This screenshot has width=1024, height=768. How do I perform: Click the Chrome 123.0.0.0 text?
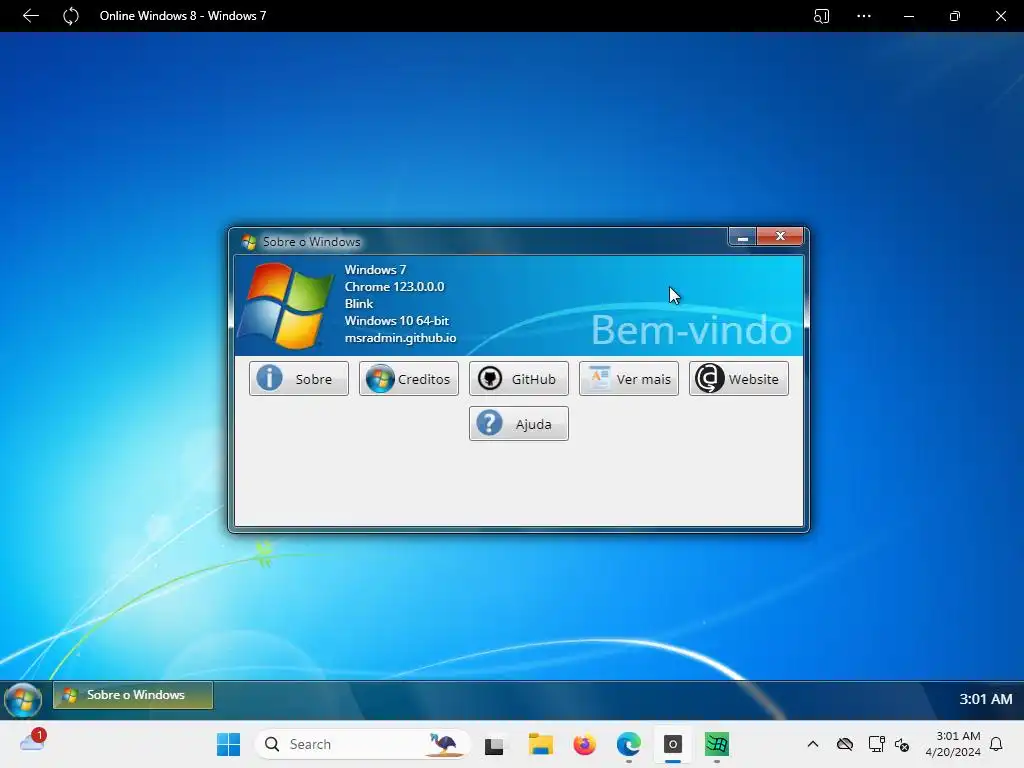pos(394,287)
